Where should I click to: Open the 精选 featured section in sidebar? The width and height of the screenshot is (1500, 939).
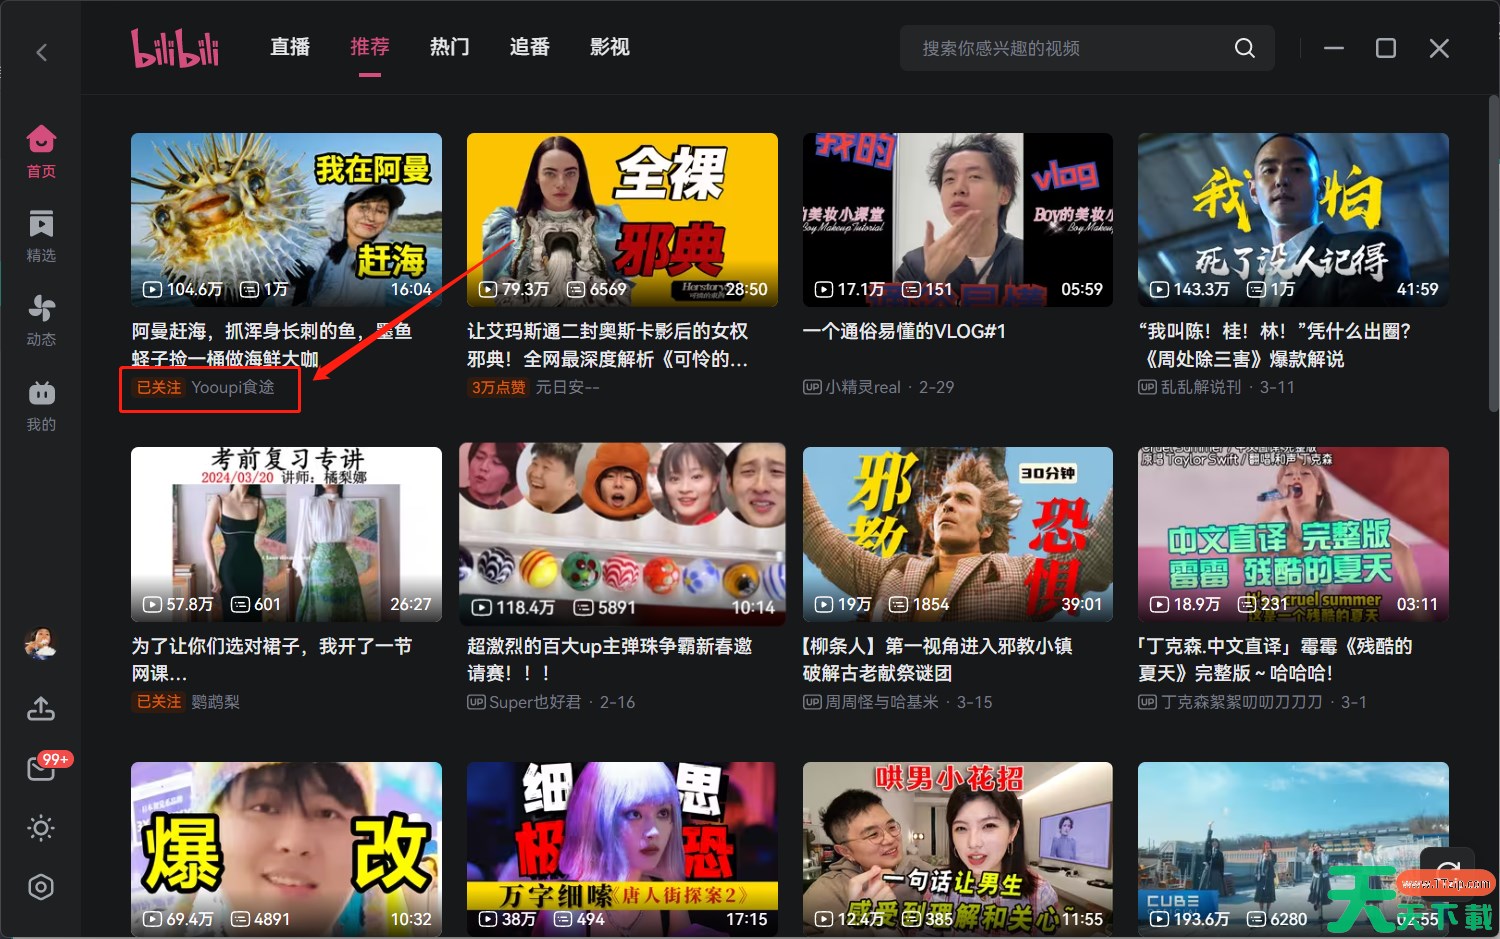(x=41, y=236)
